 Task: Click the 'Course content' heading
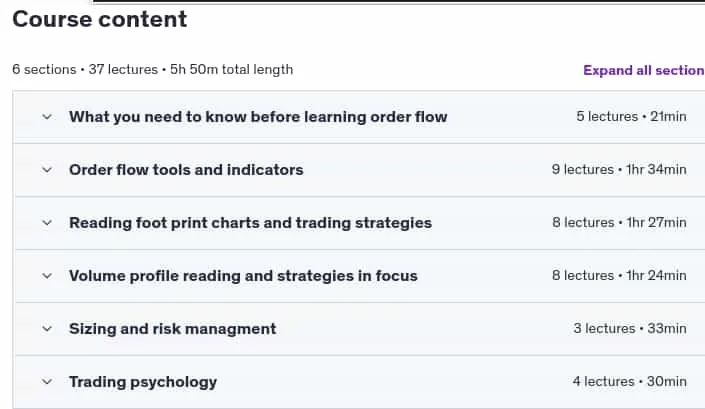coord(99,19)
